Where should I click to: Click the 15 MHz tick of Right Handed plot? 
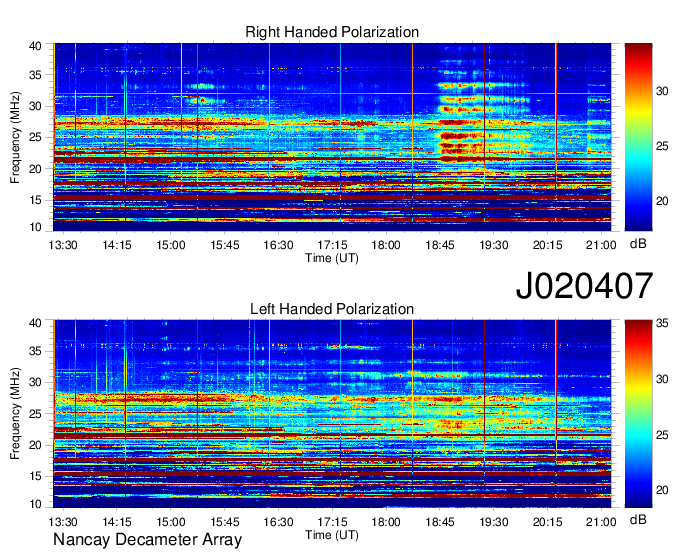click(x=35, y=200)
